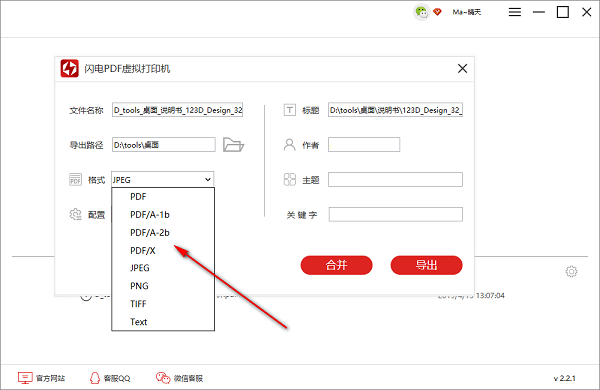Click the red diamond VIP icon
This screenshot has width=600, height=390.
437,12
